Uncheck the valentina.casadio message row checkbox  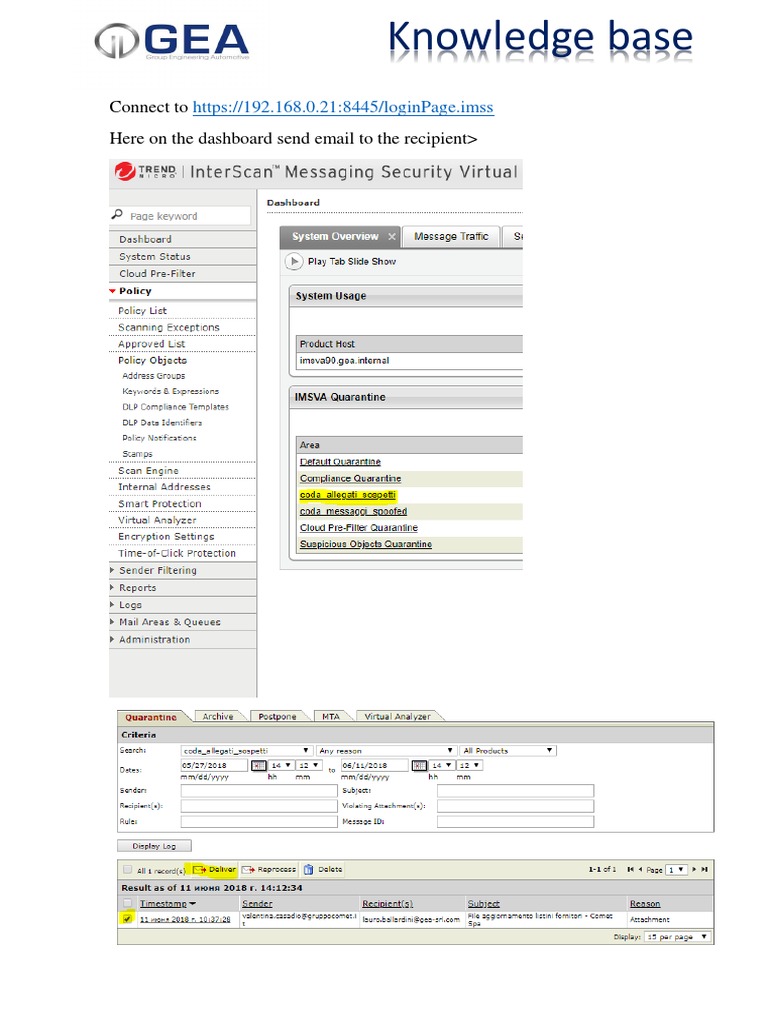click(x=127, y=919)
